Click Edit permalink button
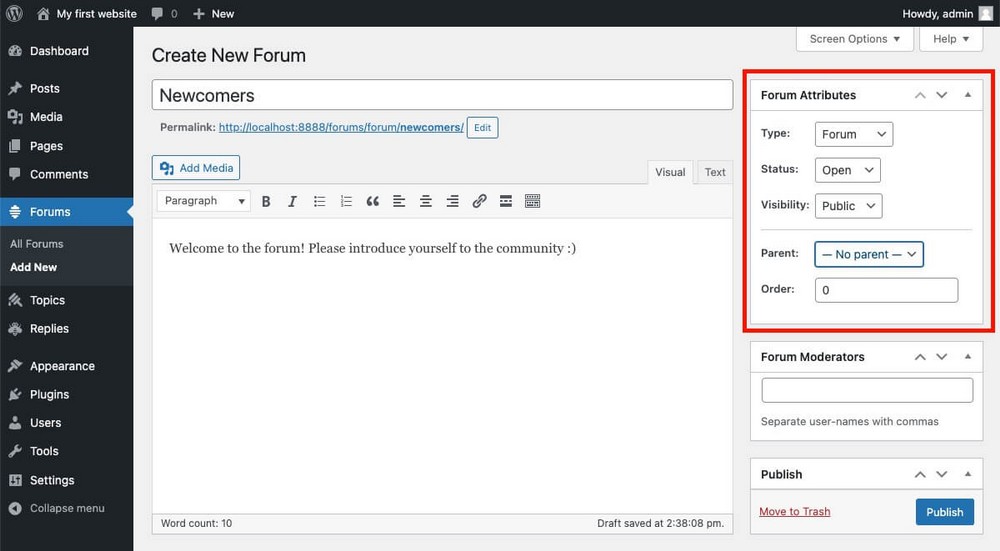The image size is (1000, 551). coord(482,128)
